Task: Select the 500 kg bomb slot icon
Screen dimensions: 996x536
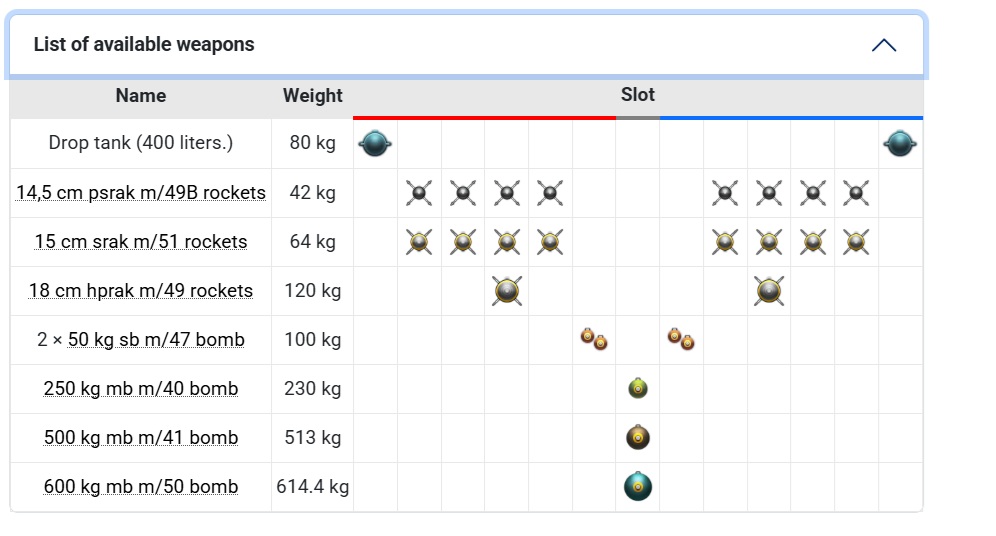Action: 638,437
